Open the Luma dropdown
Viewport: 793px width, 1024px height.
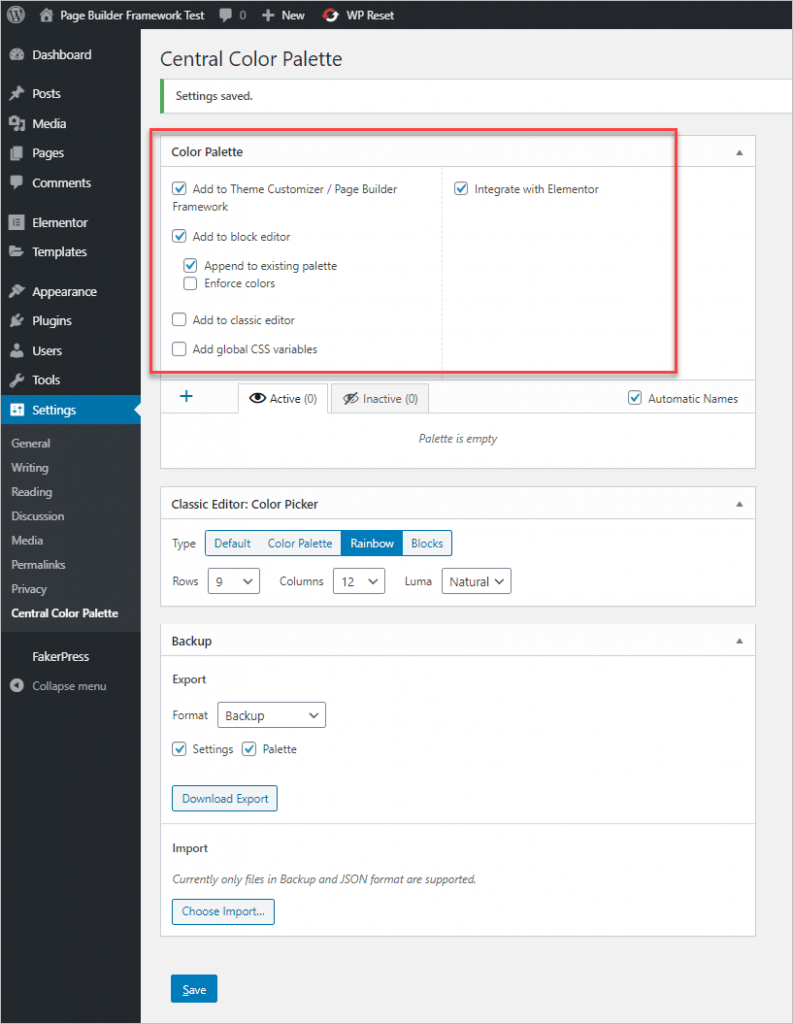tap(476, 581)
